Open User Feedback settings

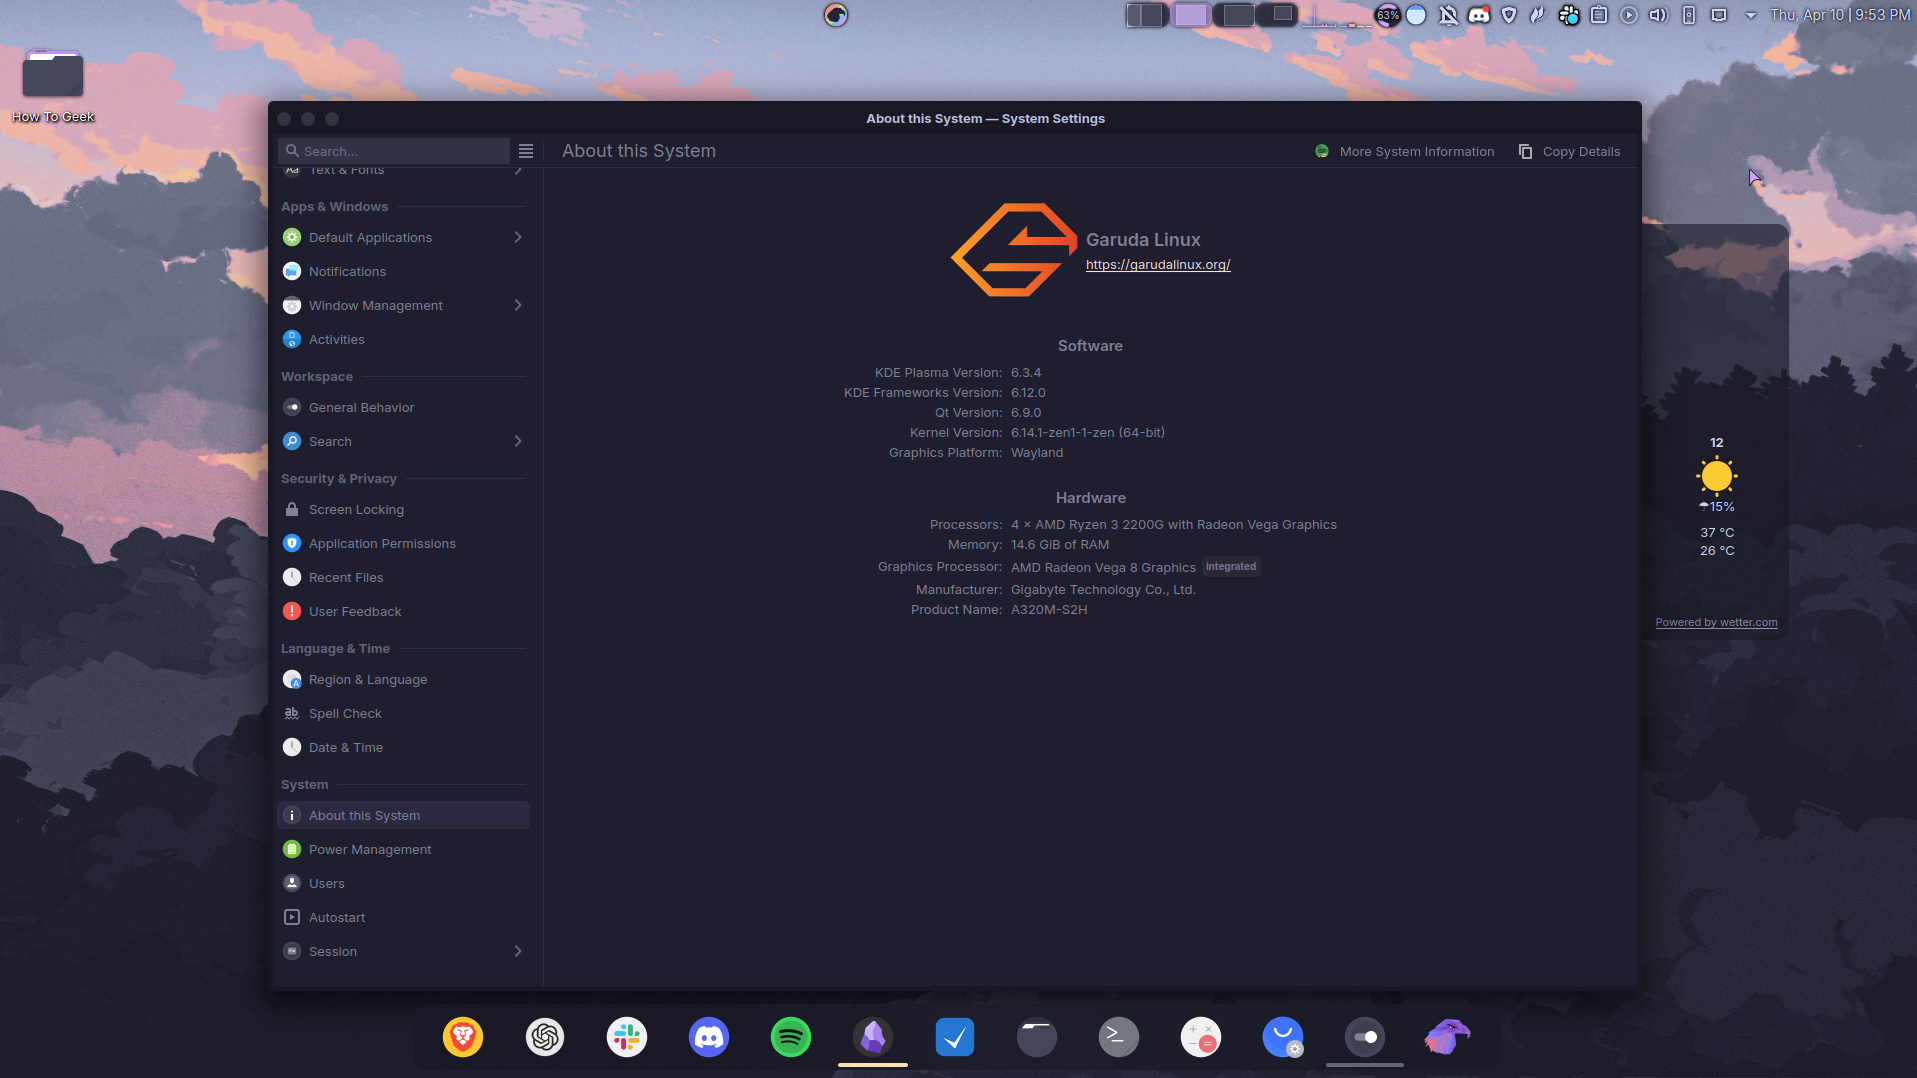(x=403, y=611)
